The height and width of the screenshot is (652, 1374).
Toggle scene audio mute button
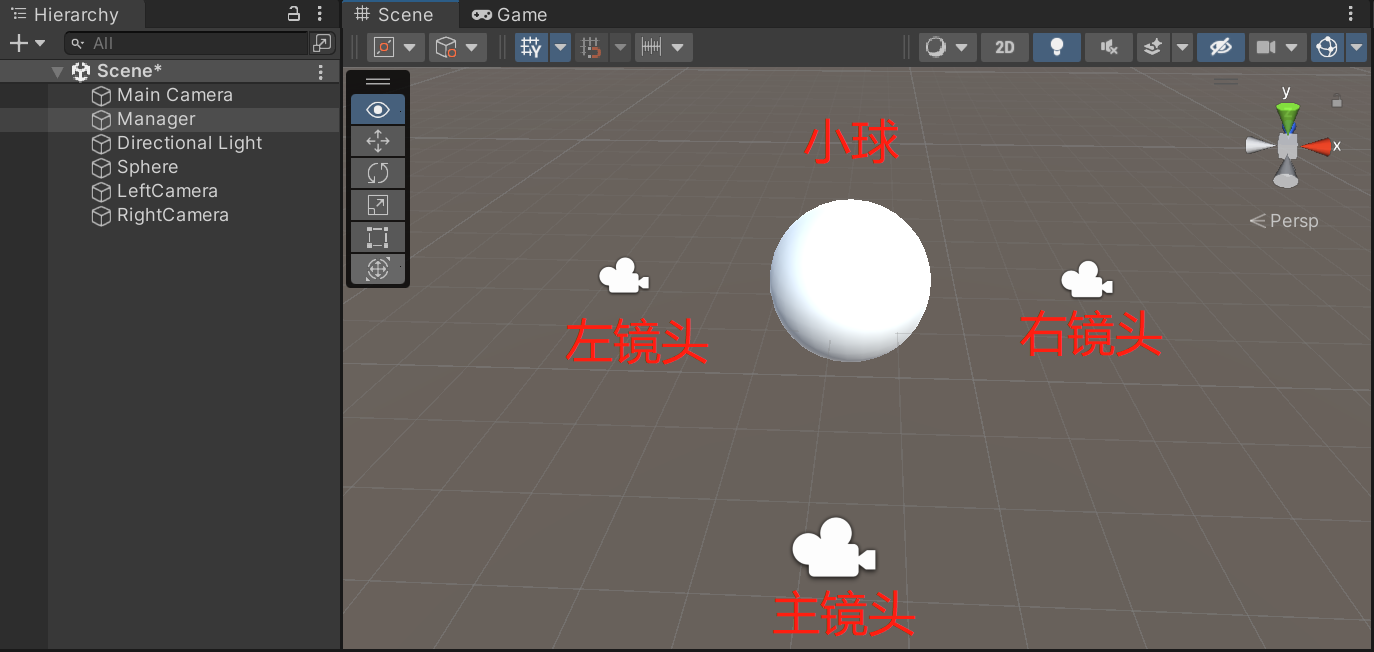tap(1108, 47)
